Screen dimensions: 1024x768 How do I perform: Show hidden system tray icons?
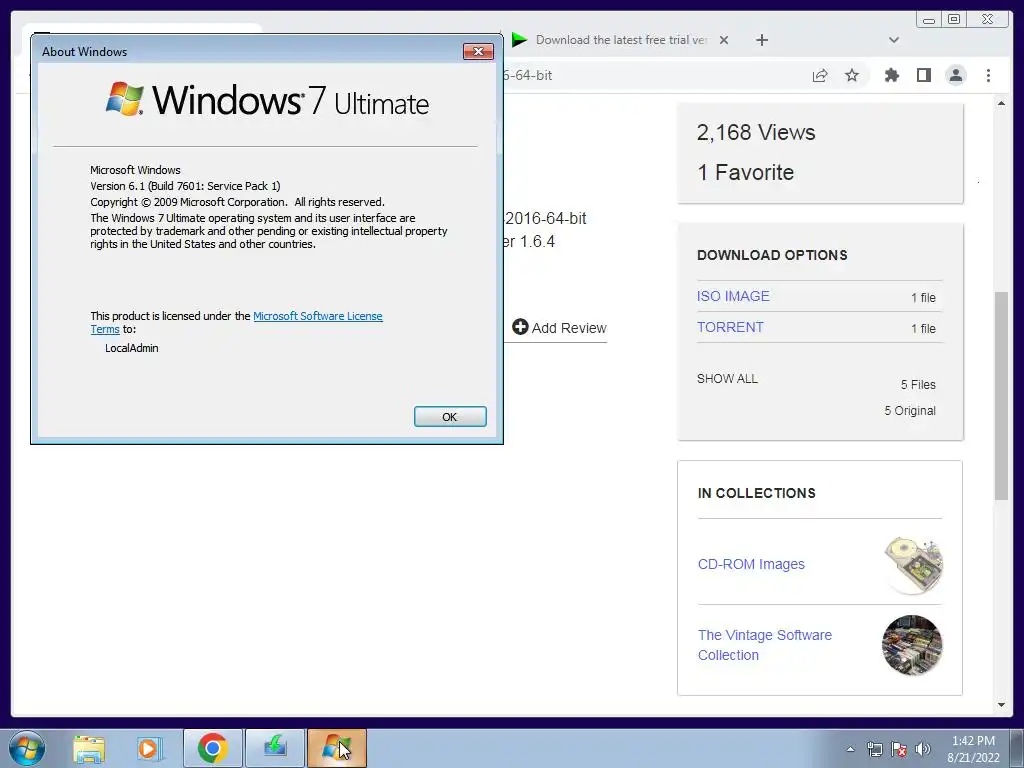[850, 750]
